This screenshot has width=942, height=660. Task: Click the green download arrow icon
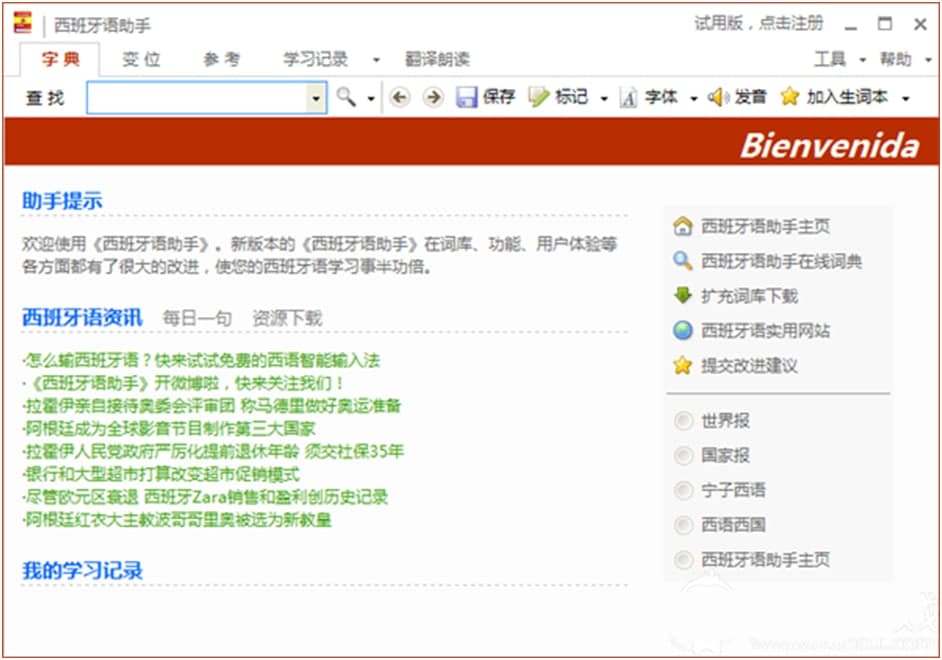click(x=682, y=295)
